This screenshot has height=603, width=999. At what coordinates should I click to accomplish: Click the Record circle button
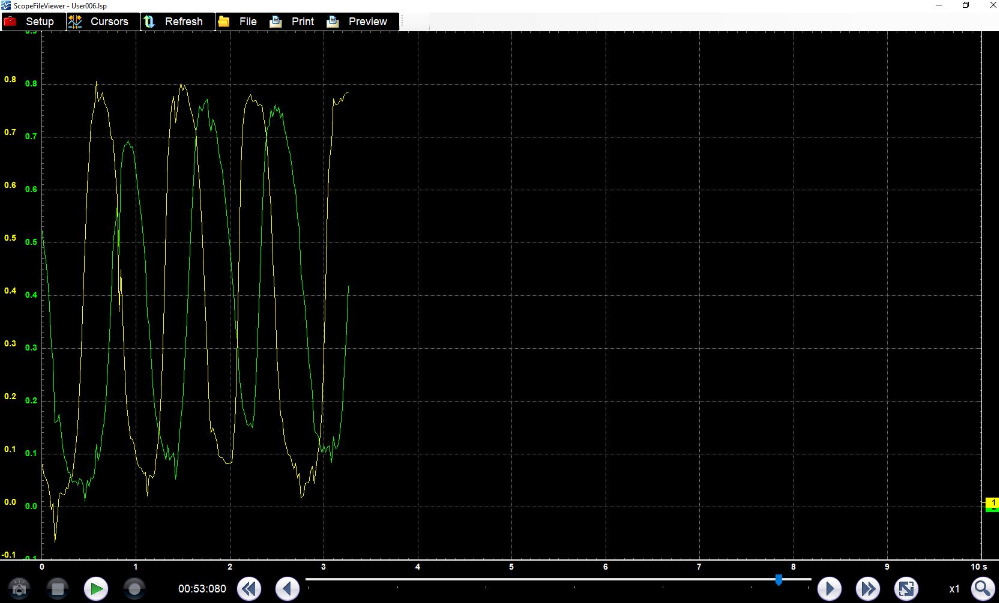134,589
